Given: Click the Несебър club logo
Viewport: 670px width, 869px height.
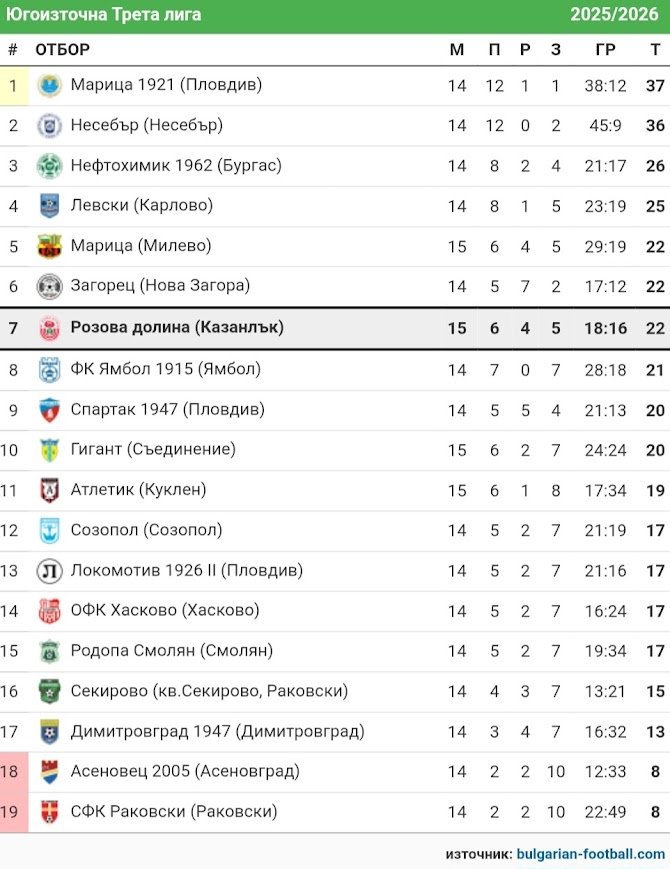Looking at the screenshot, I should 49,126.
